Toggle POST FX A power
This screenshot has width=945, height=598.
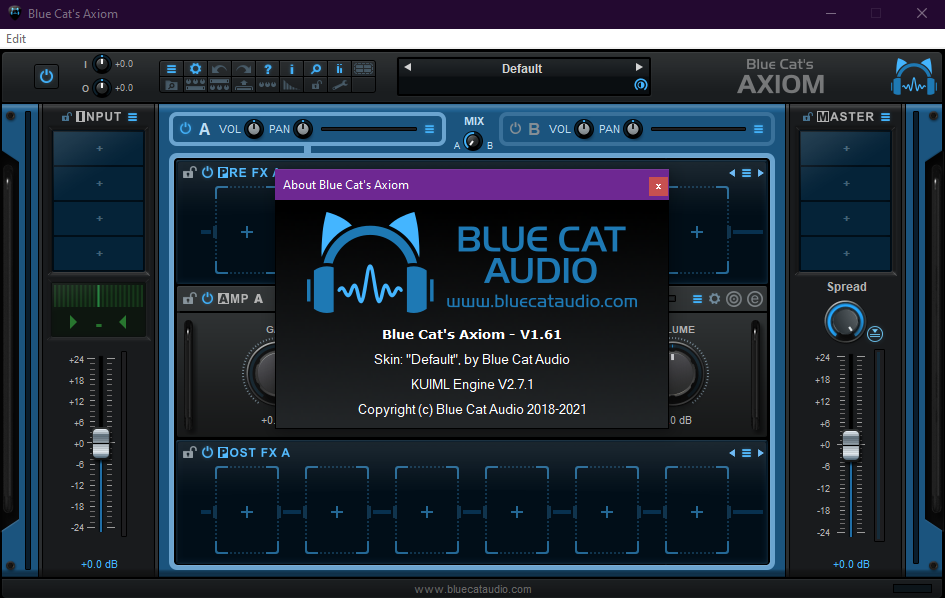click(x=207, y=452)
